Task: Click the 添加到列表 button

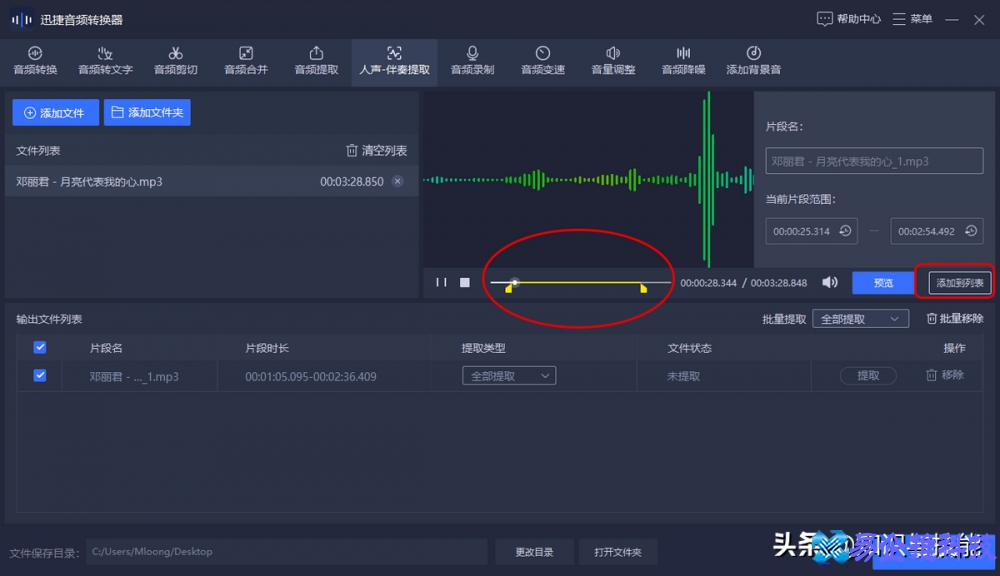Action: click(957, 282)
